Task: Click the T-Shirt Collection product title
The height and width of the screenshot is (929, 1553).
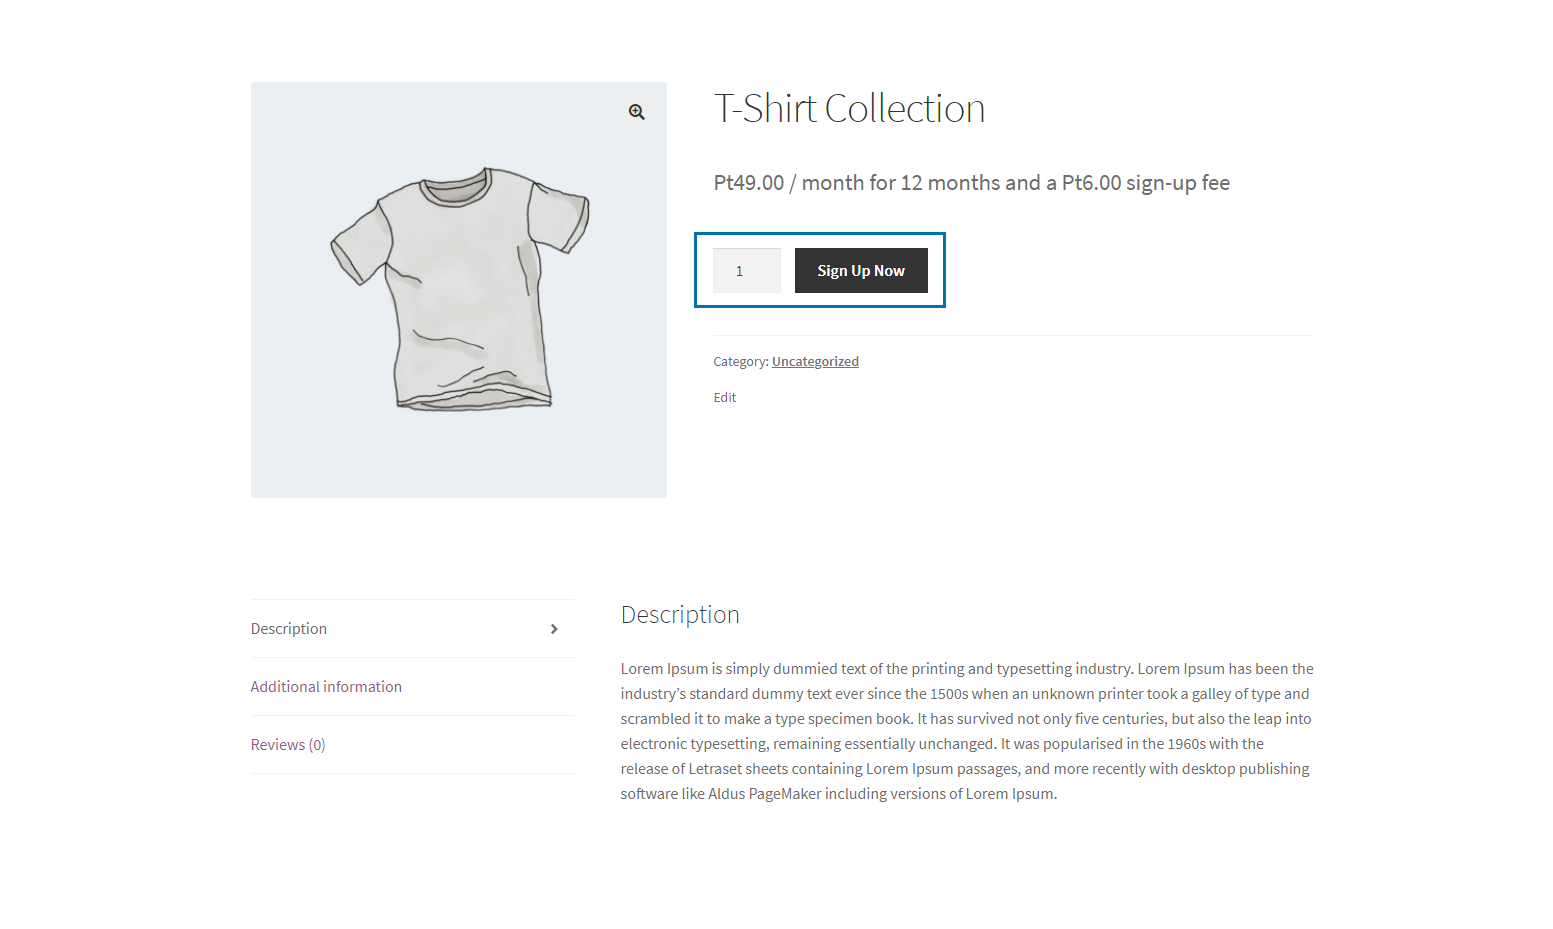Action: pos(849,108)
